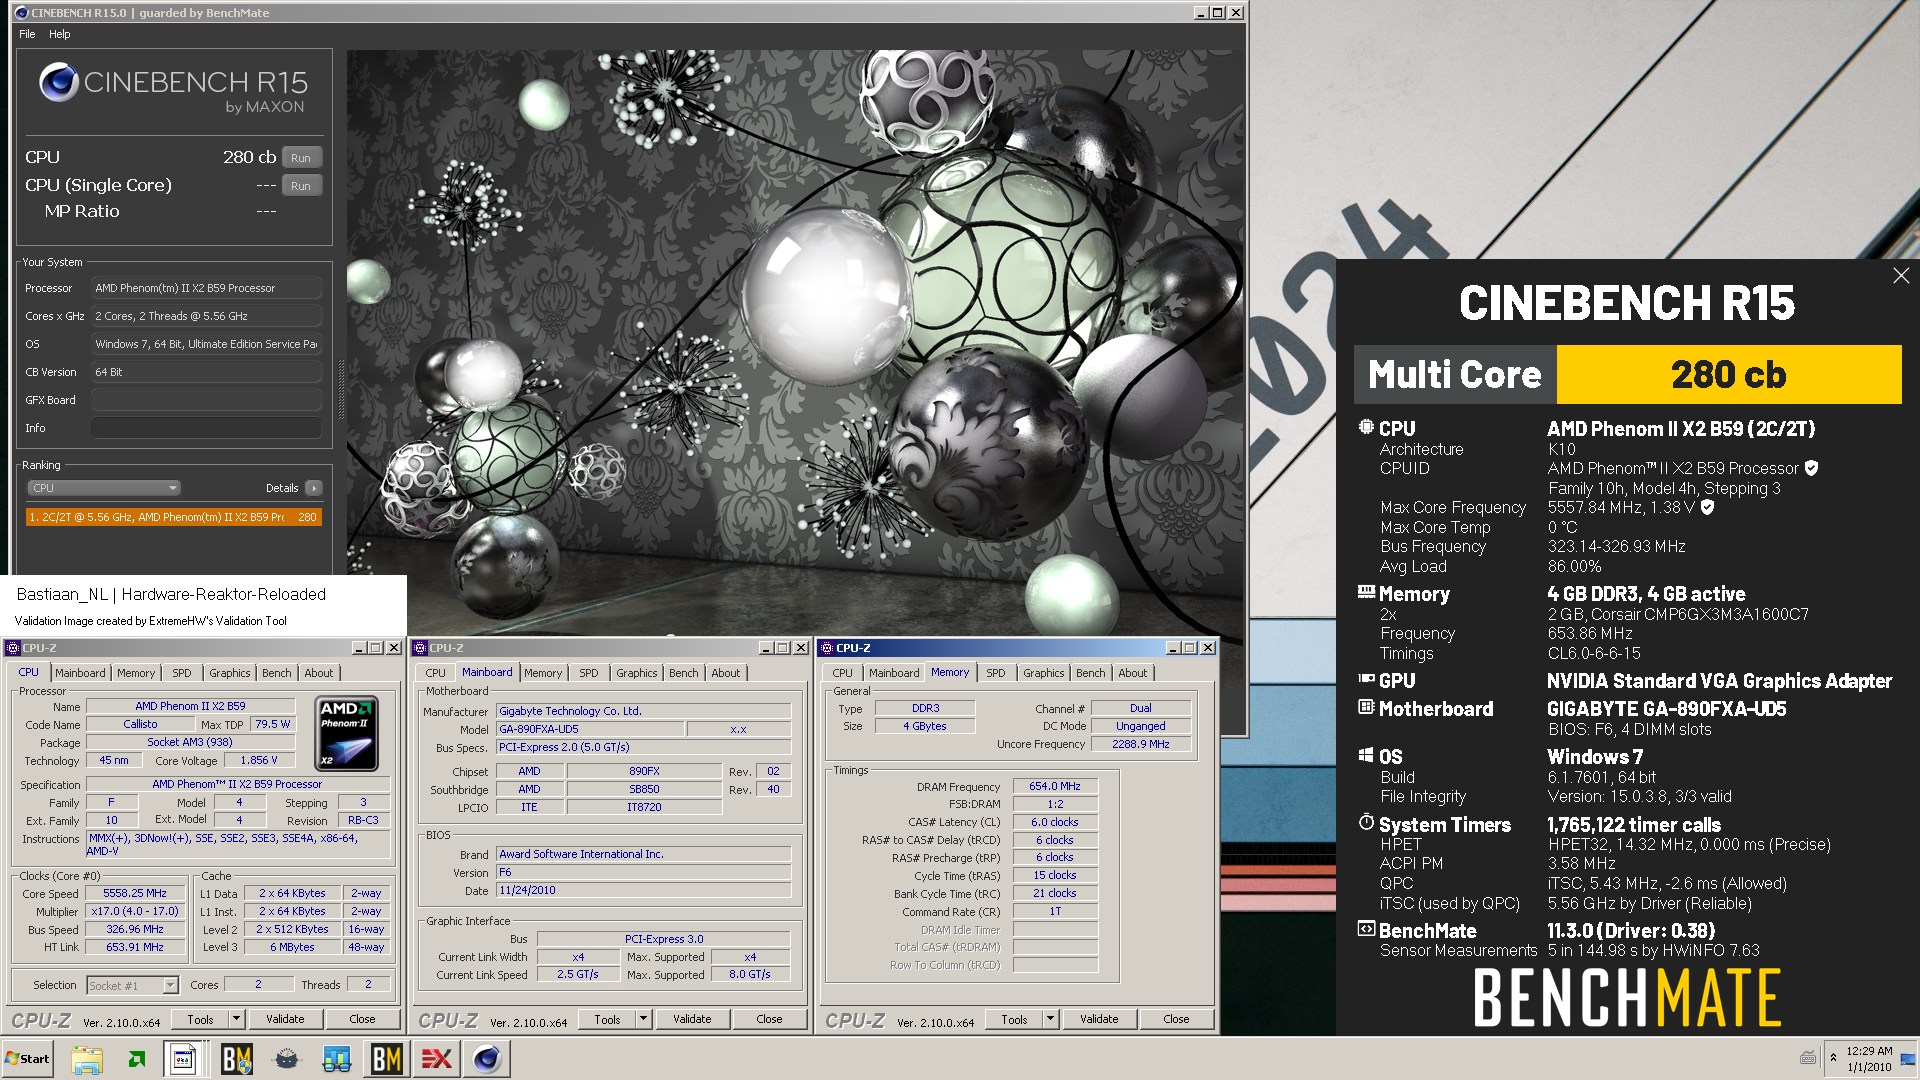Viewport: 1920px width, 1080px height.
Task: Click the empty Info input field
Action: (x=206, y=428)
